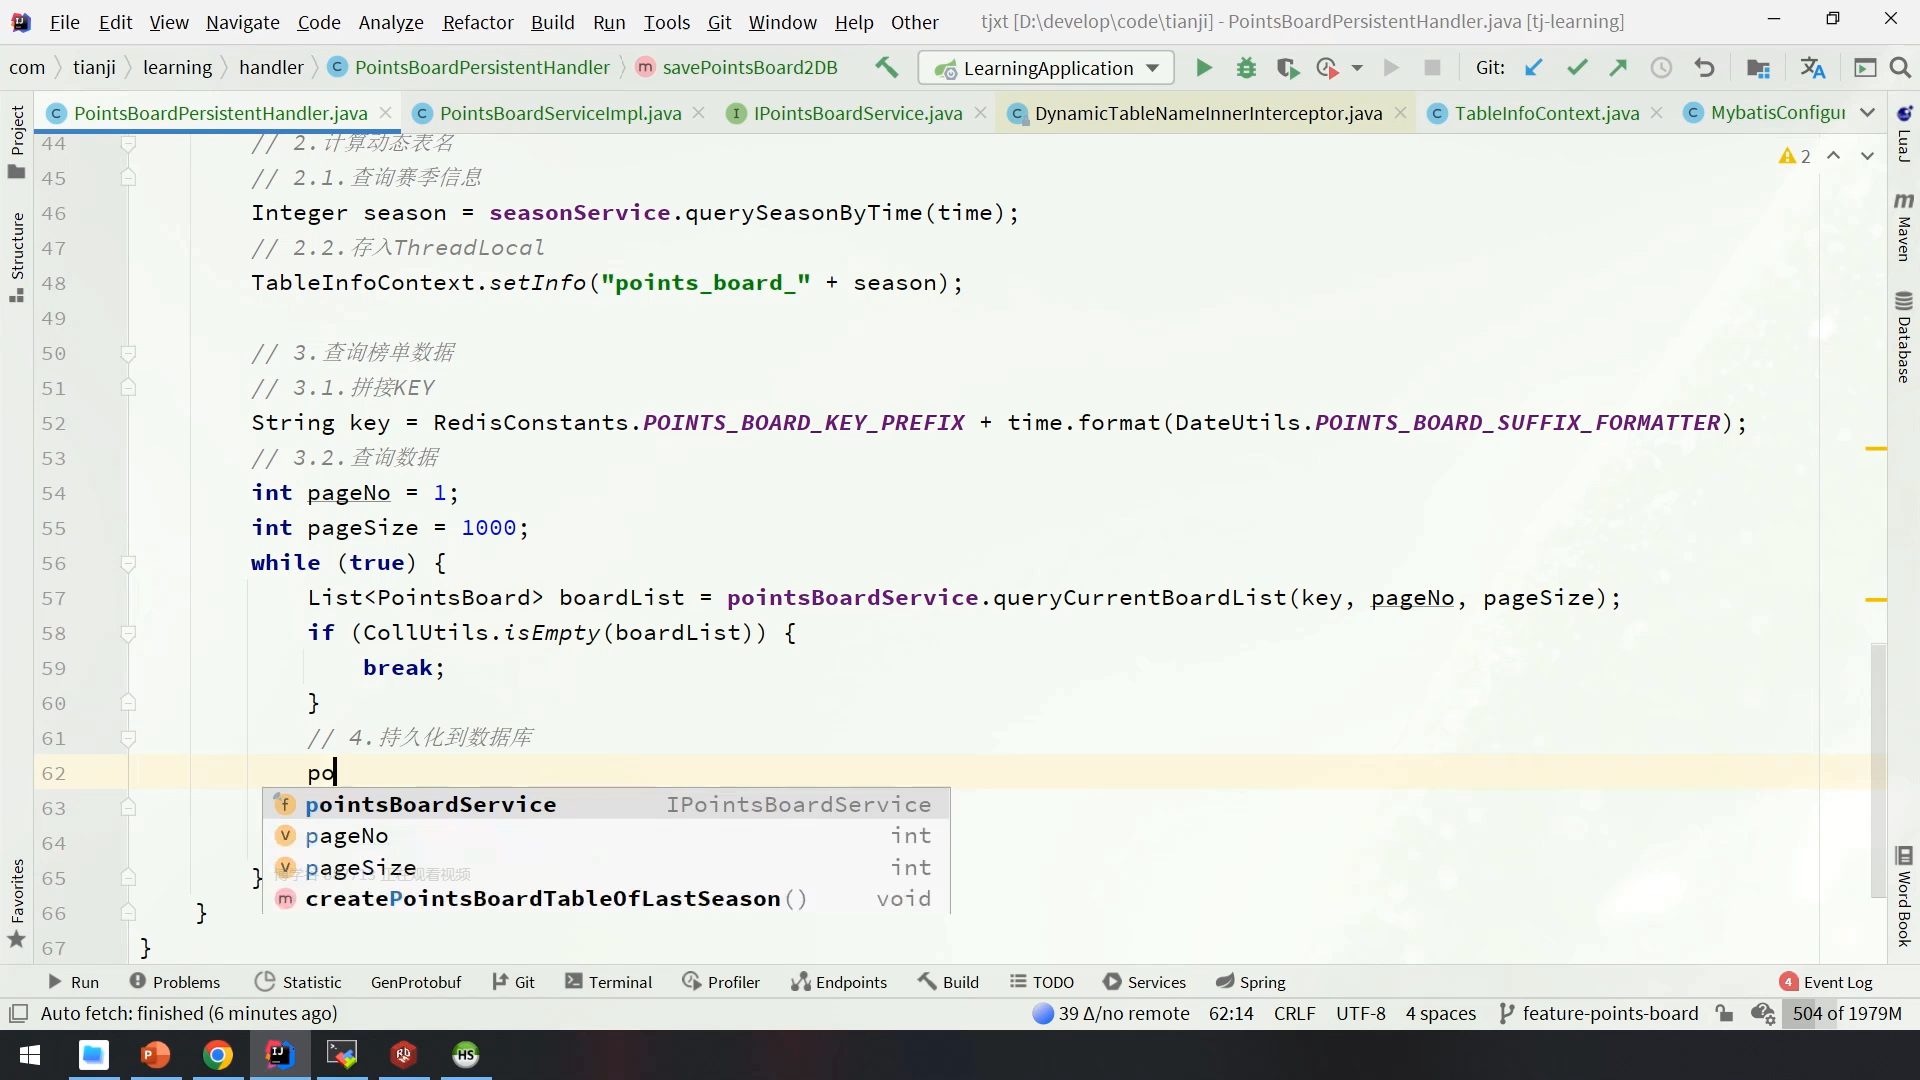This screenshot has width=1920, height=1080.
Task: Switch to PointsBoardServiceImpl.java tab
Action: pos(560,113)
